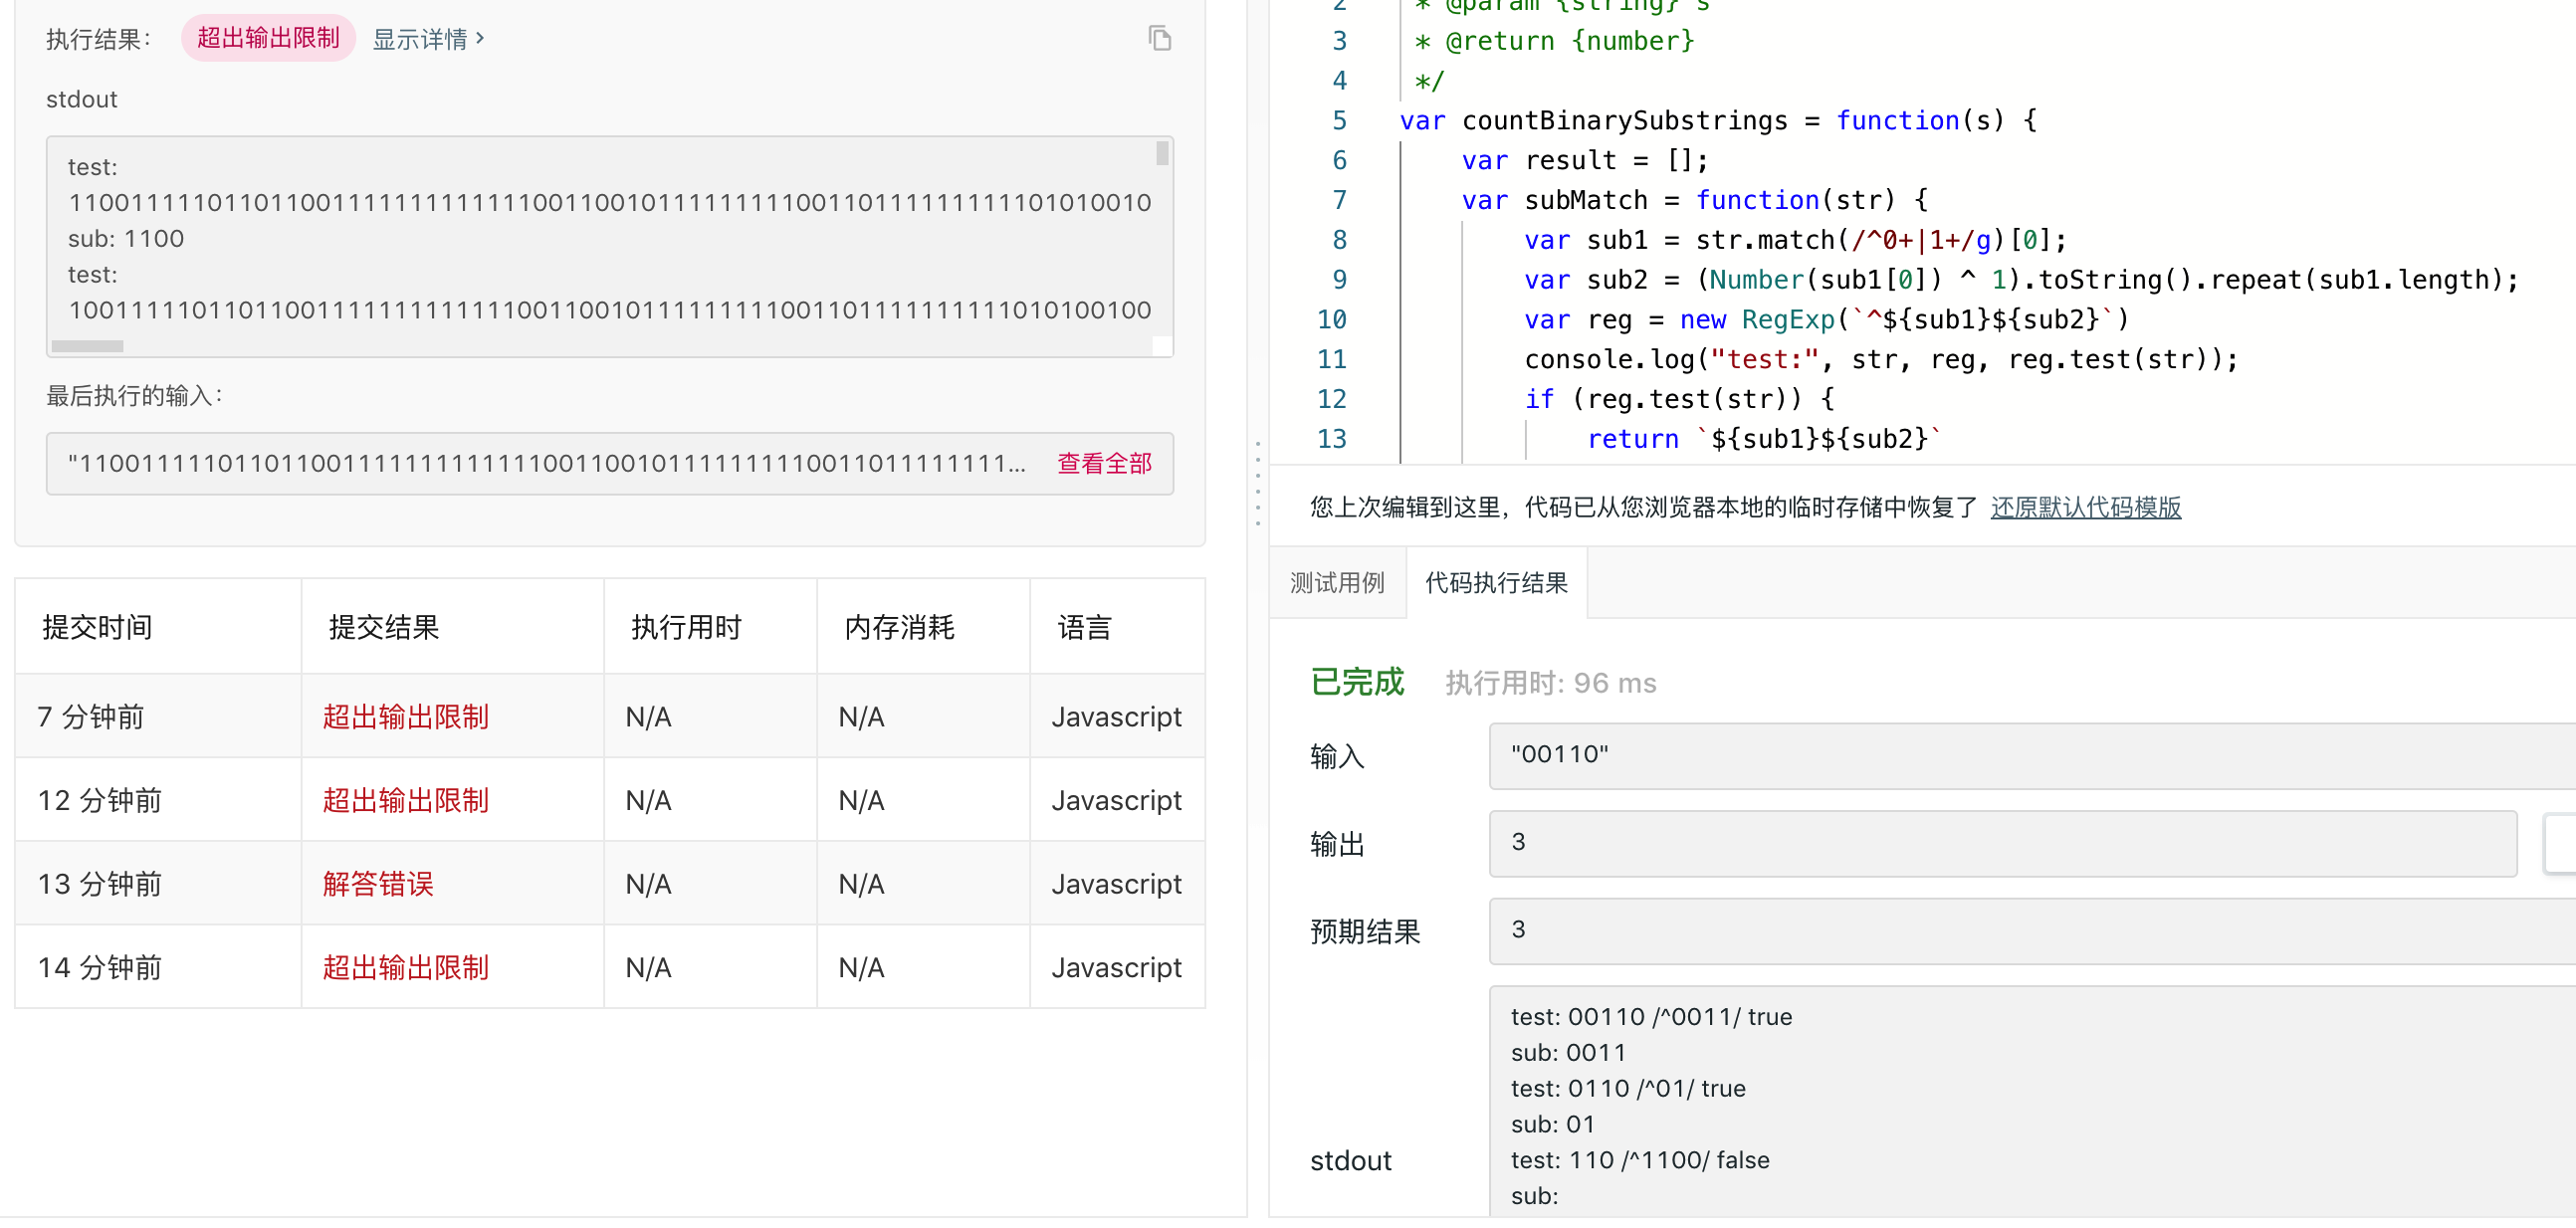Click the 输入 field showing "00110"
The width and height of the screenshot is (2576, 1228).
coord(2032,755)
